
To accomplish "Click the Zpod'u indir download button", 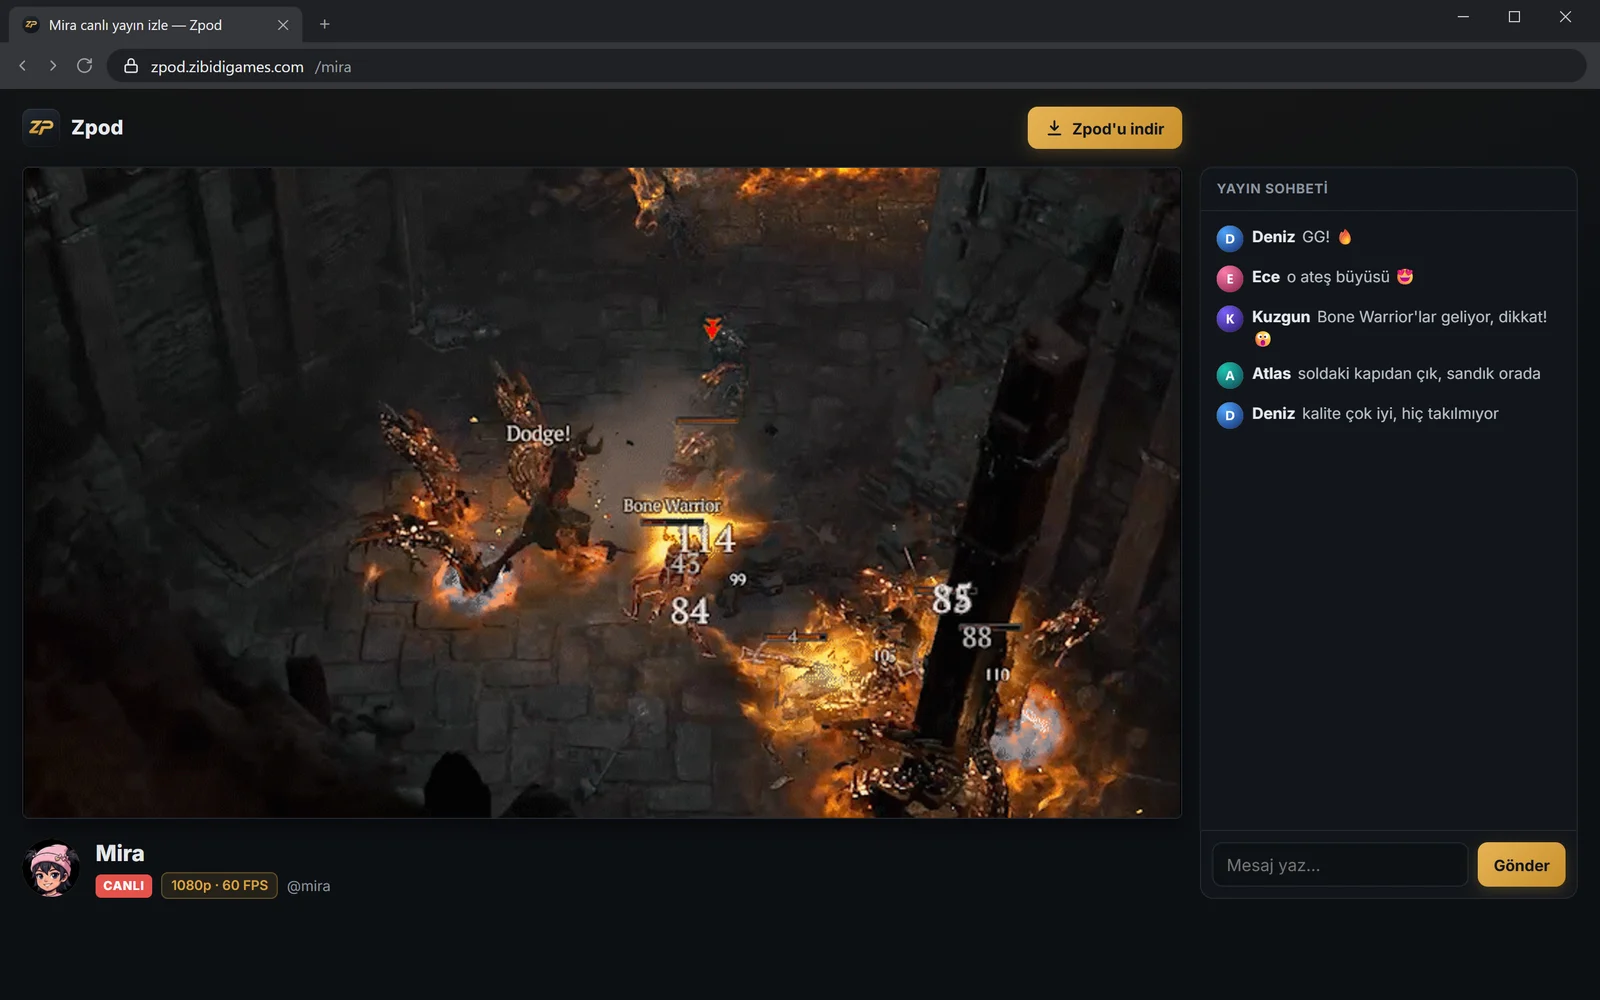I will (x=1104, y=128).
